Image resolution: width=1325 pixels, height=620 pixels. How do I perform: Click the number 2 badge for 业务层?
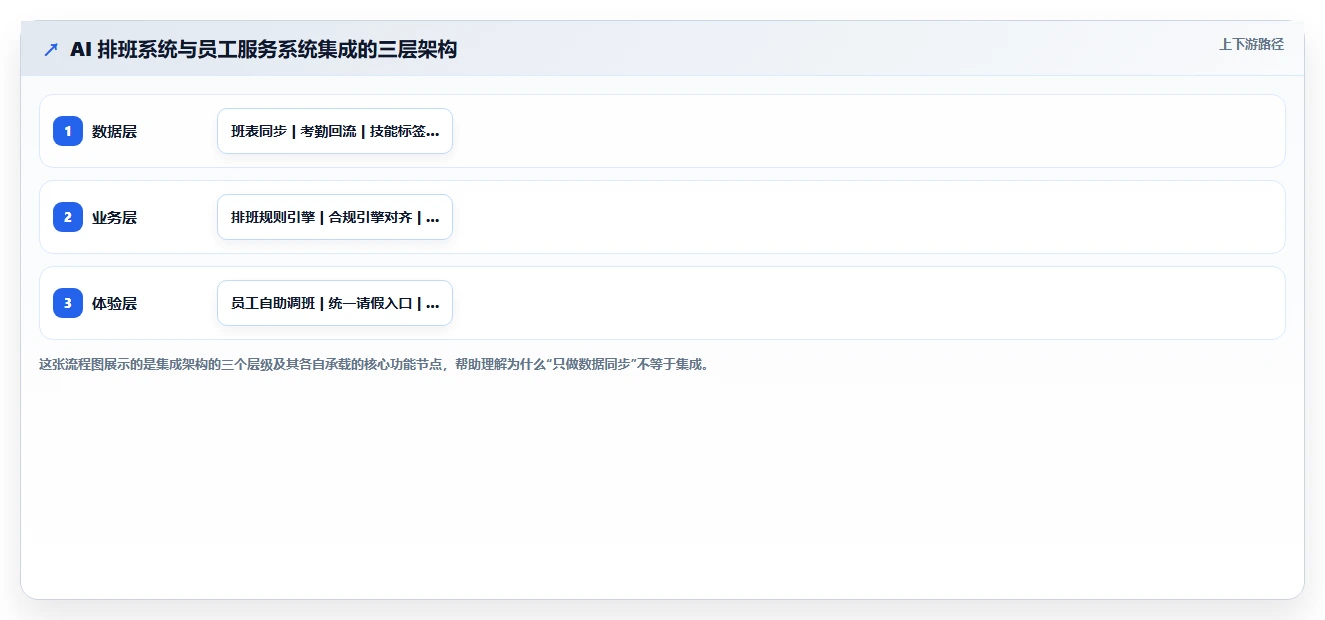click(x=68, y=217)
